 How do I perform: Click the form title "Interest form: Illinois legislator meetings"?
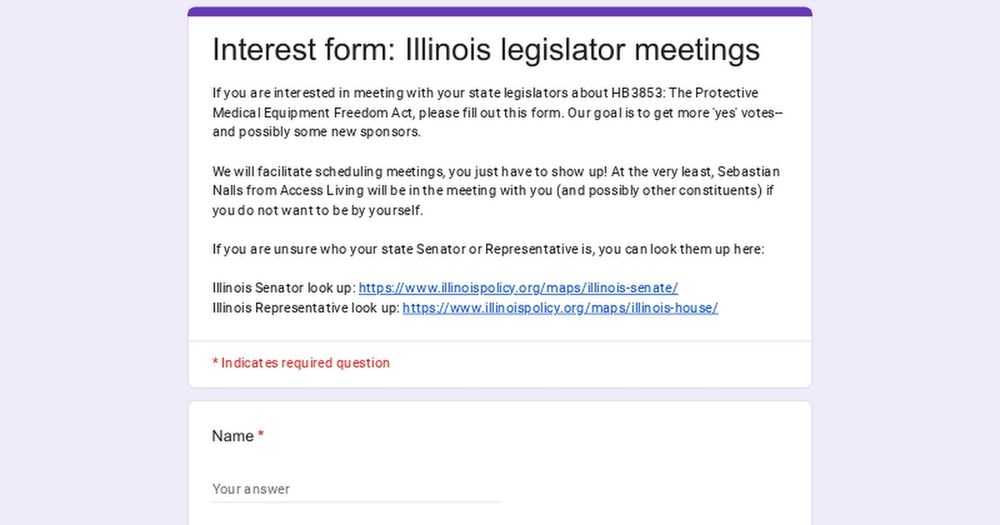coord(486,50)
